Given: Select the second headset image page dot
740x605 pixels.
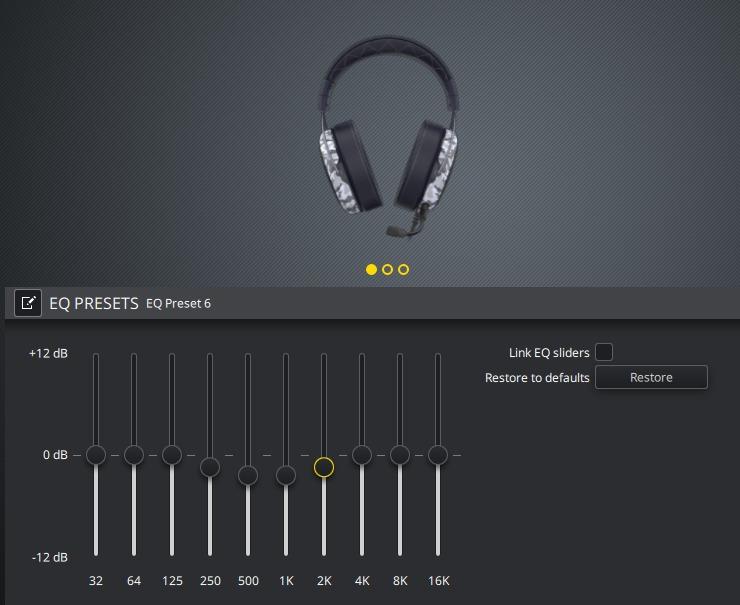Looking at the screenshot, I should (x=387, y=269).
